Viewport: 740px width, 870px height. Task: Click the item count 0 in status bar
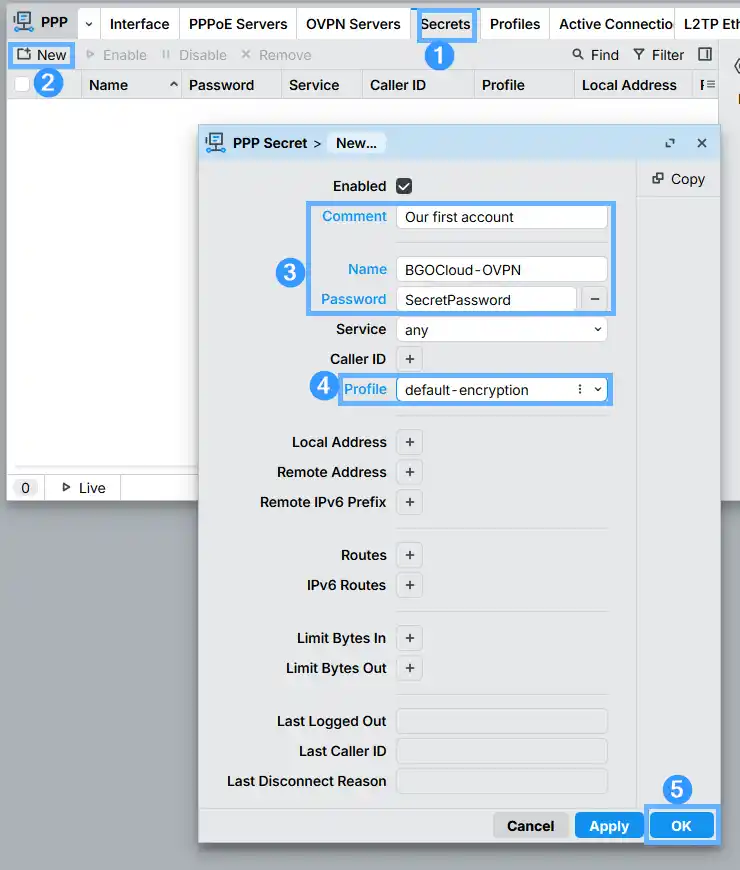[26, 488]
